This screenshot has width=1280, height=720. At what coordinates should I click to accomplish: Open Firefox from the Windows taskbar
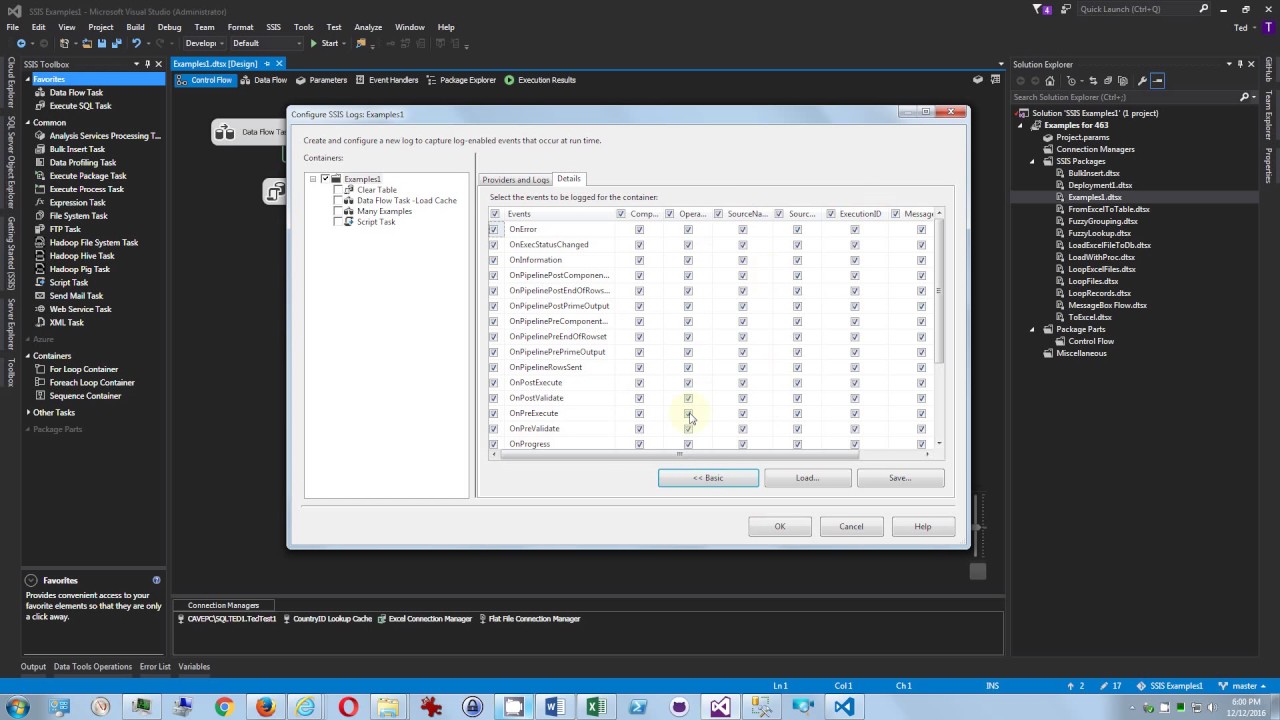265,707
